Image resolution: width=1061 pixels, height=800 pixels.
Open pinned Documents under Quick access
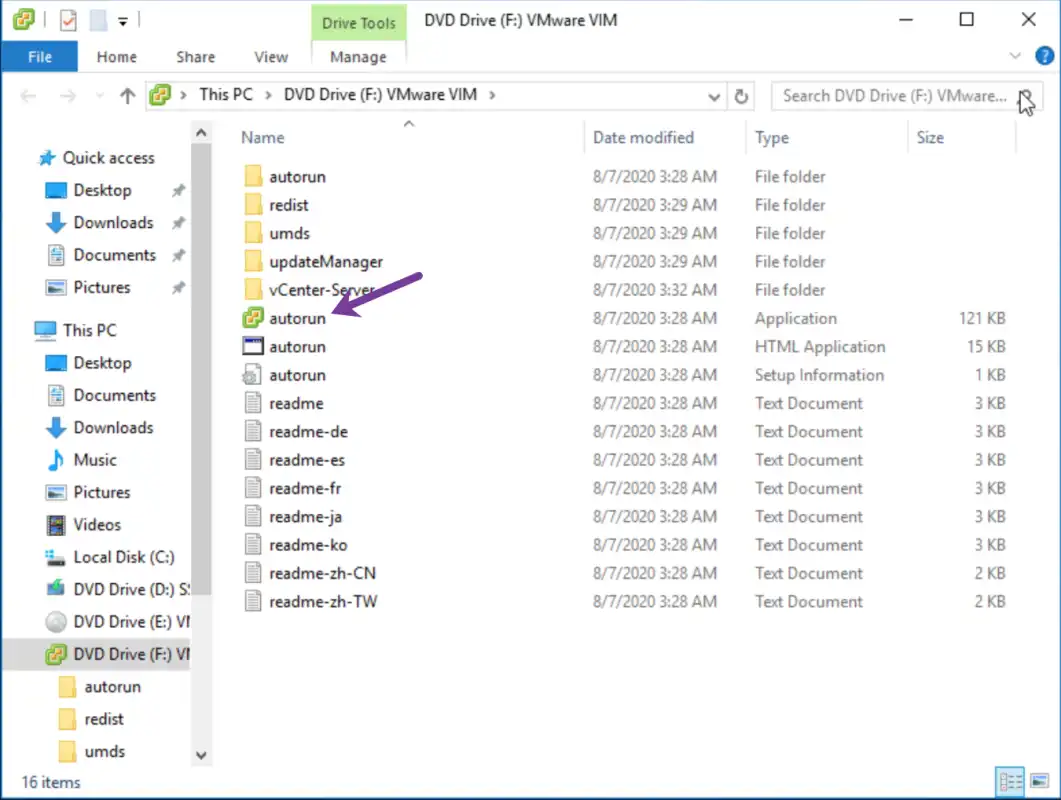114,255
